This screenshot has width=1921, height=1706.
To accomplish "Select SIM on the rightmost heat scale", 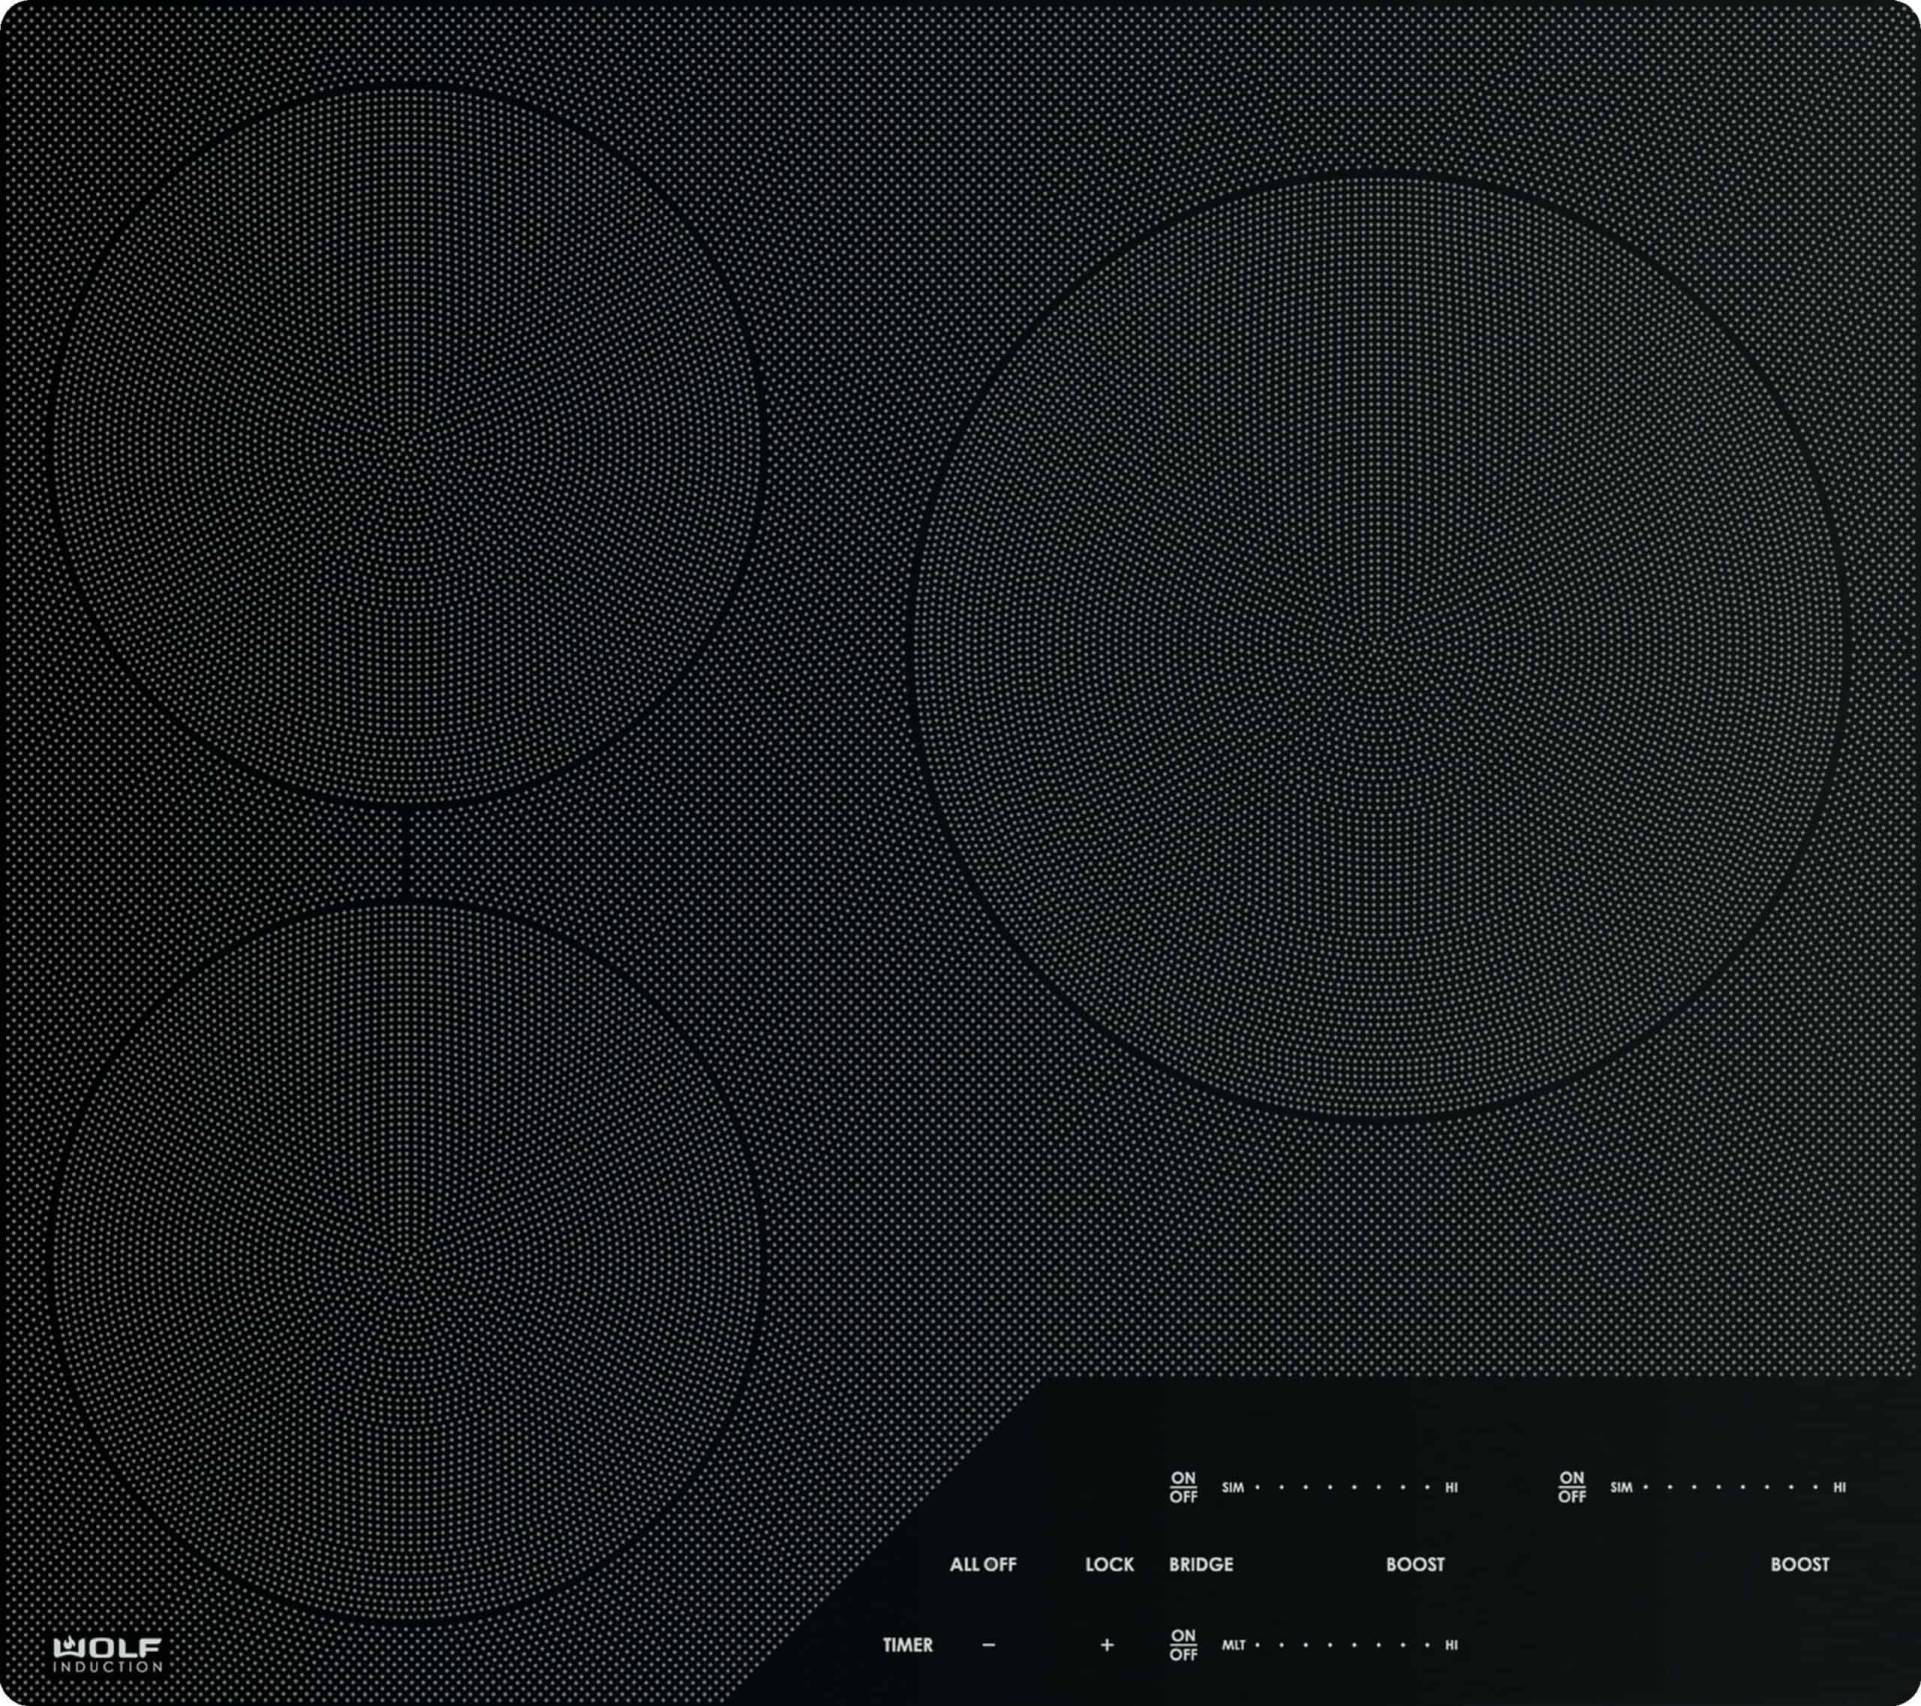I will (1621, 1488).
